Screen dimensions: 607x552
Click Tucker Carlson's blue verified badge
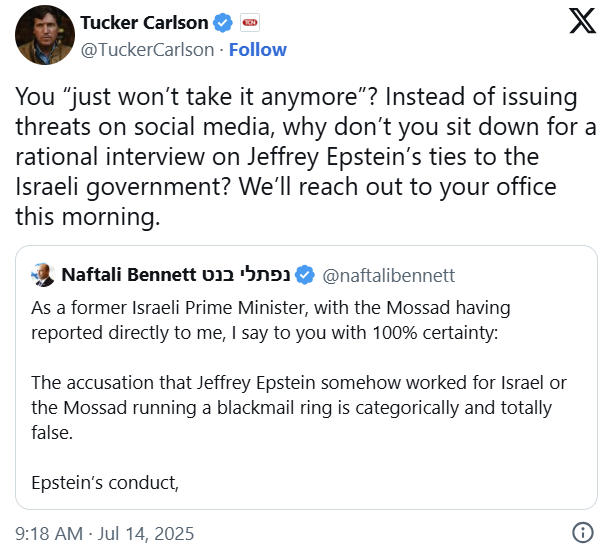[x=225, y=23]
